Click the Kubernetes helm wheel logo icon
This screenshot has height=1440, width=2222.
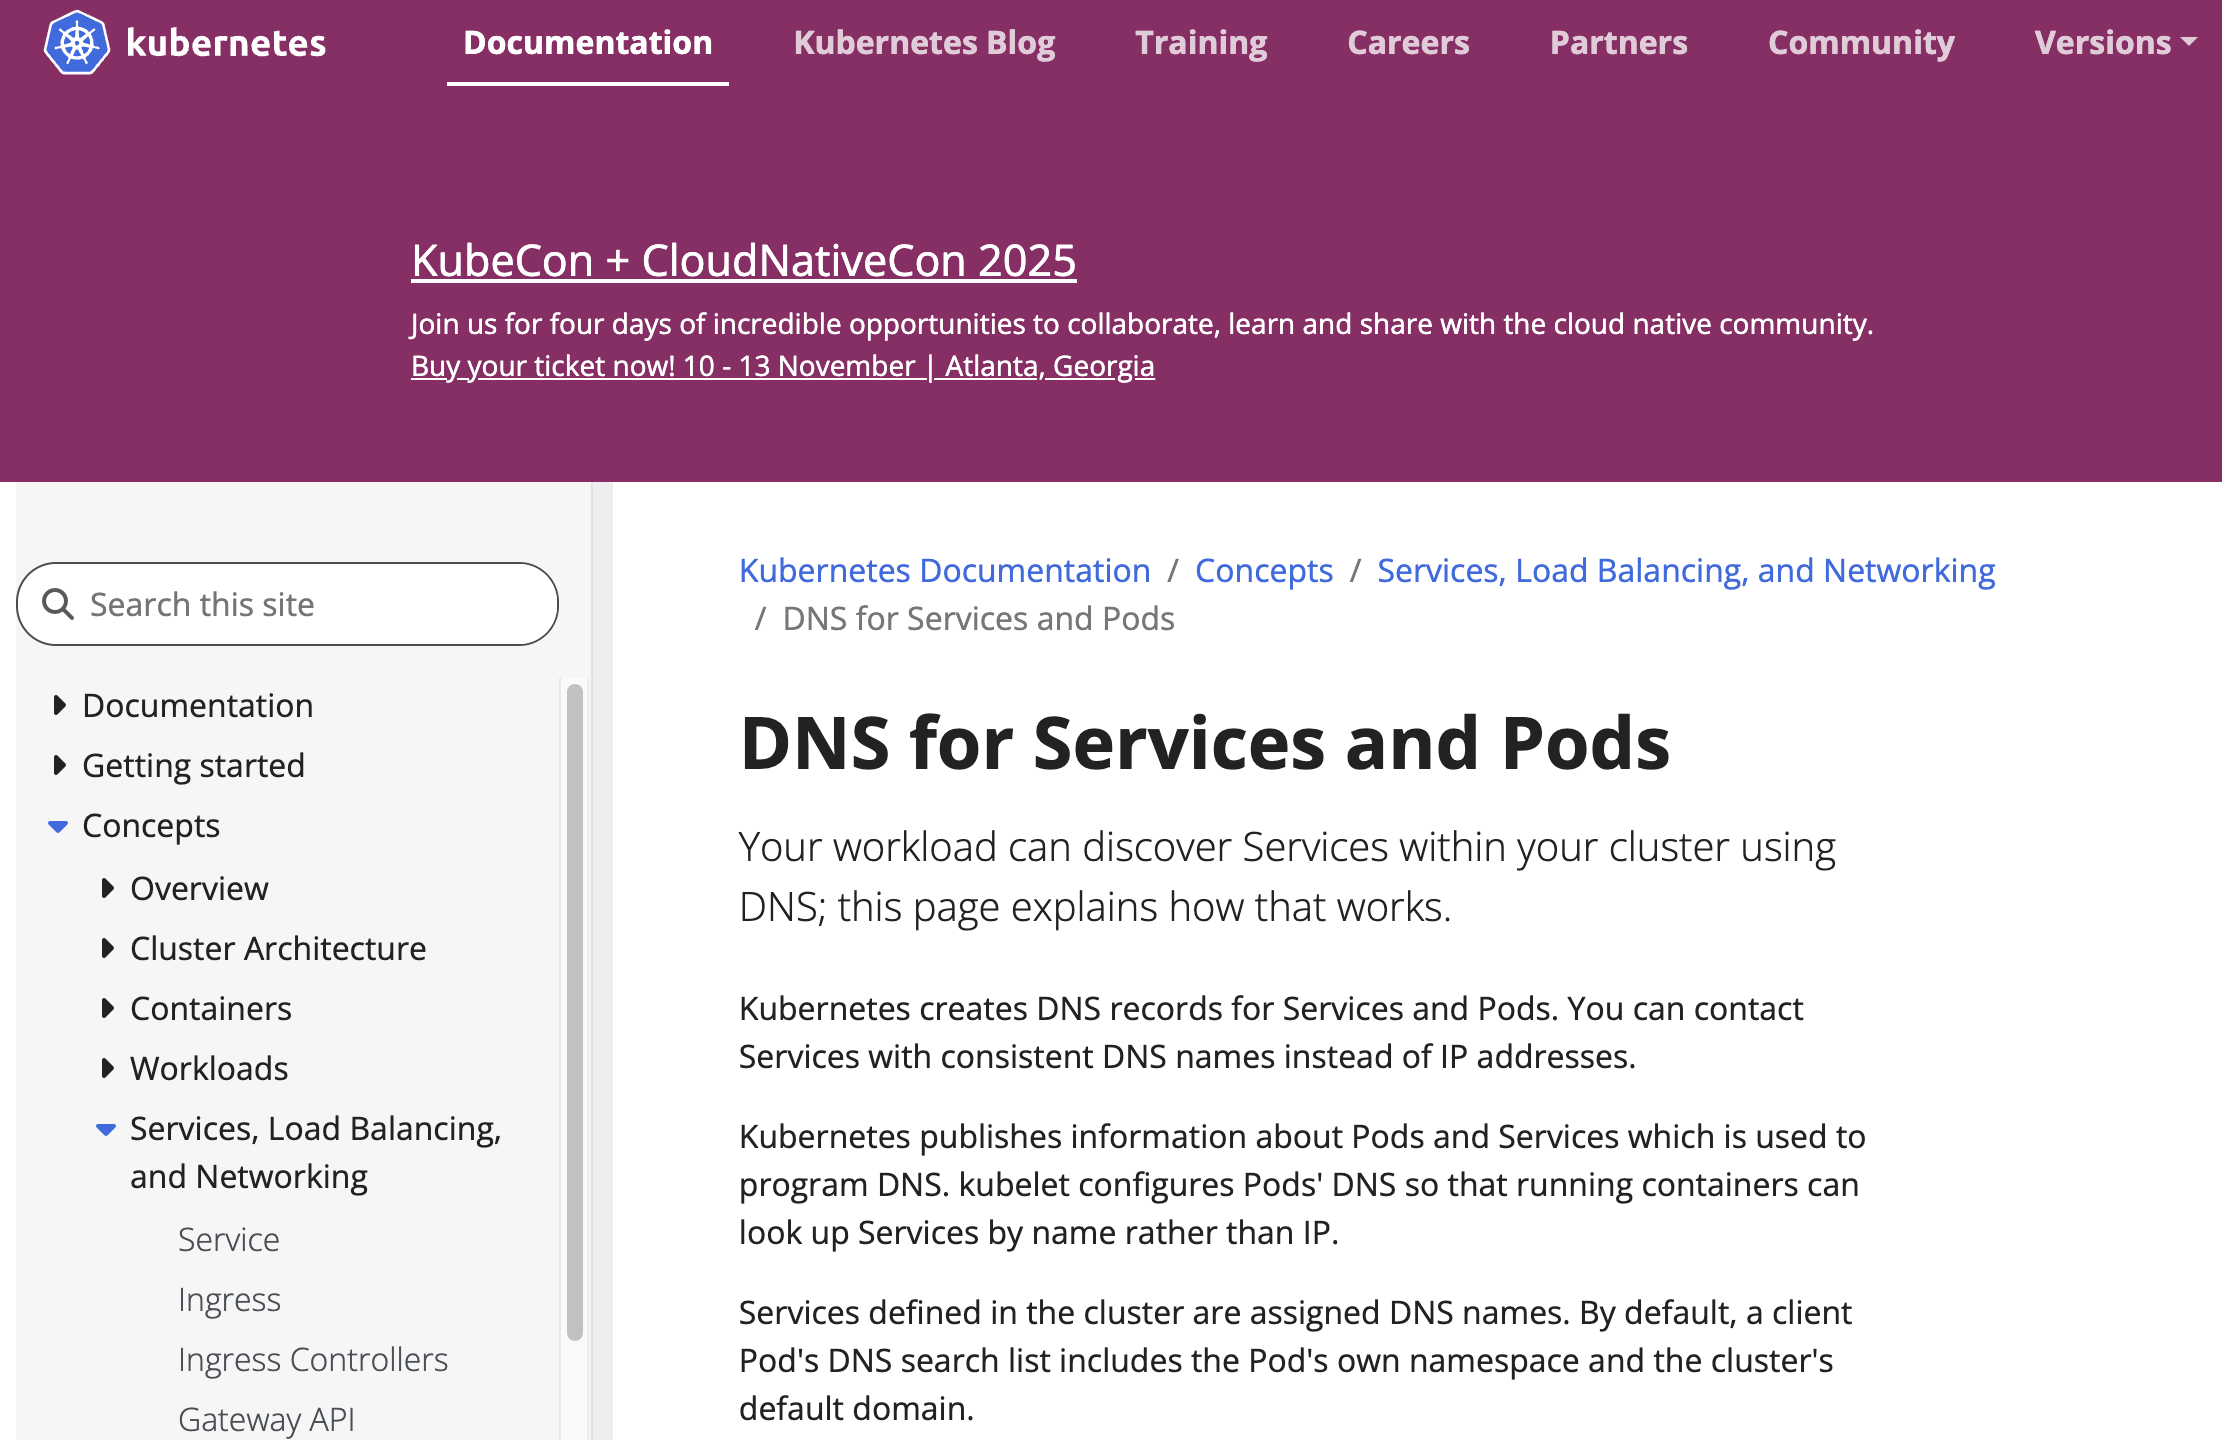pos(77,43)
